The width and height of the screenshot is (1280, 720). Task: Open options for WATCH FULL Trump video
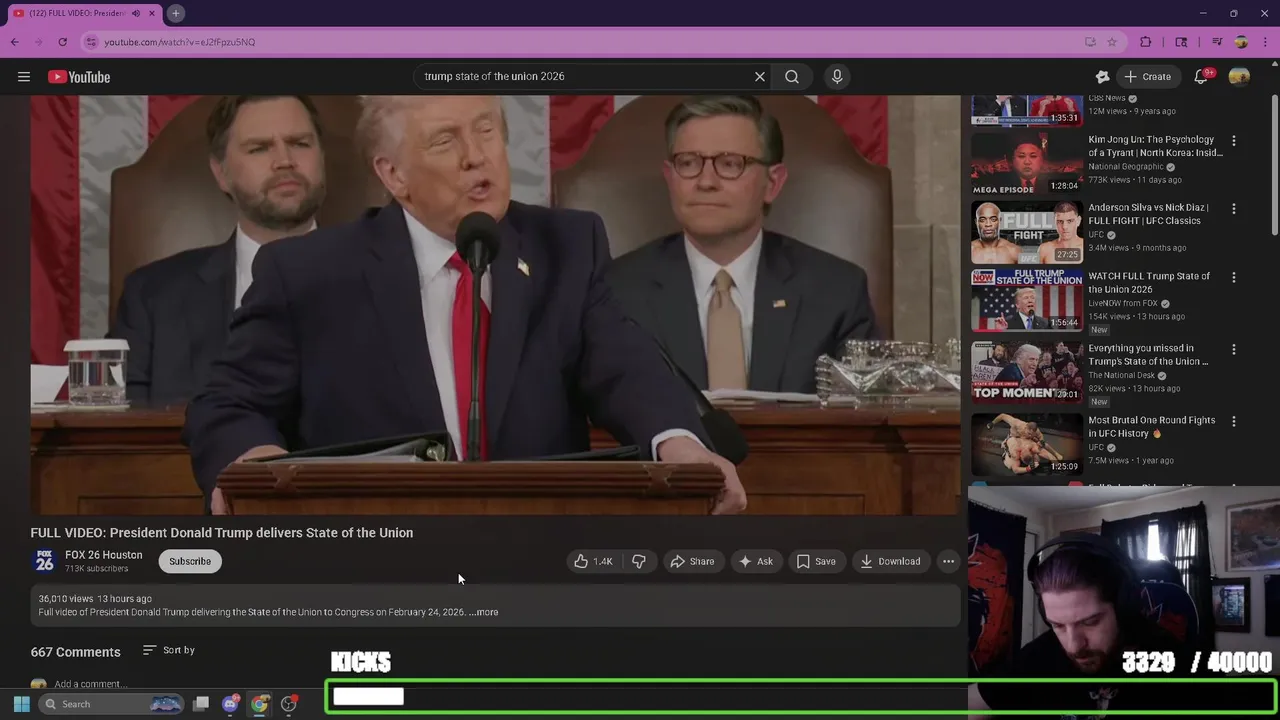(1234, 277)
